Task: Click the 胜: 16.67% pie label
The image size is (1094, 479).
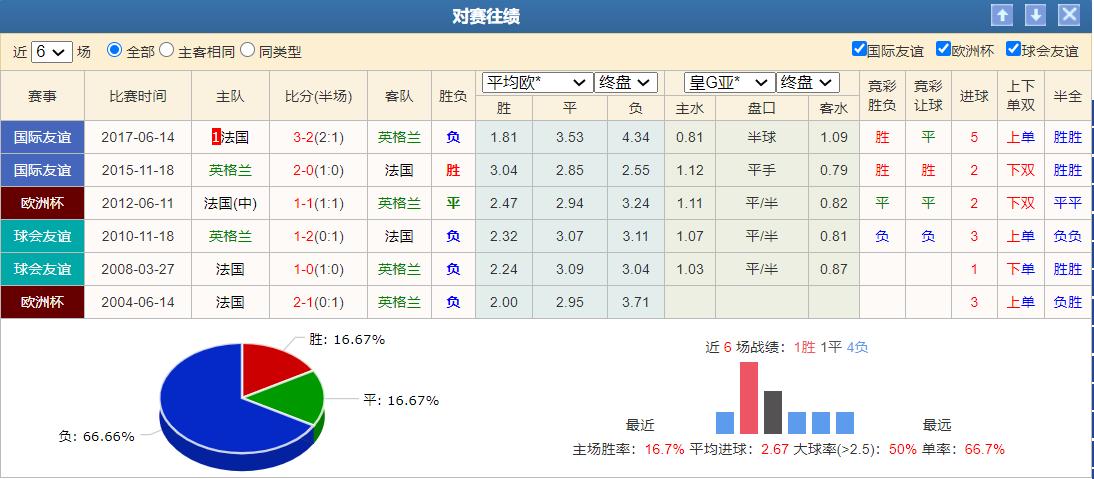Action: 347,340
